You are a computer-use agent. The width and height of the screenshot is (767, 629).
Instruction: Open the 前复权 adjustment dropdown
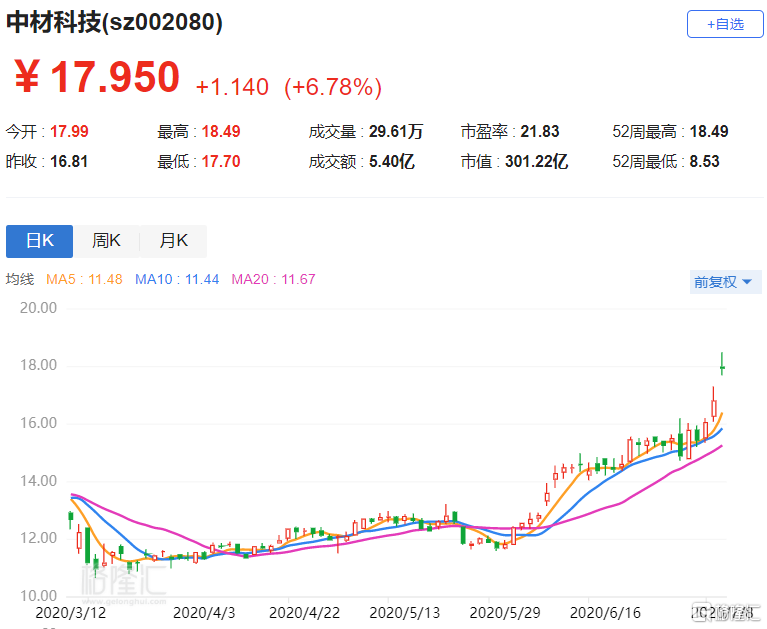coord(725,282)
